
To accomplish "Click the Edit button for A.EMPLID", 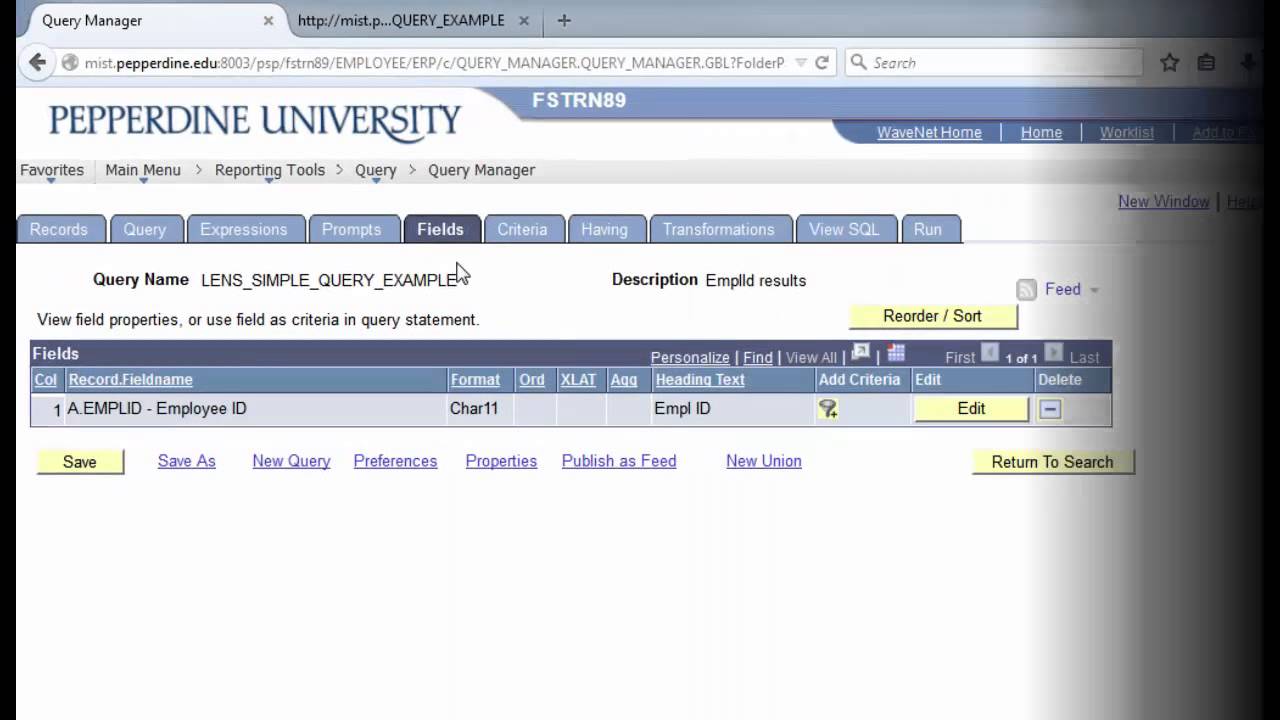I will coord(971,409).
